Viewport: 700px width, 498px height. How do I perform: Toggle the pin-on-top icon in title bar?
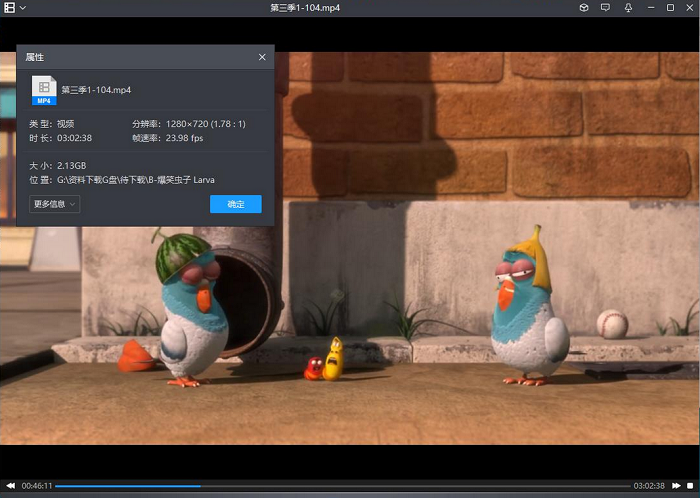click(x=627, y=8)
